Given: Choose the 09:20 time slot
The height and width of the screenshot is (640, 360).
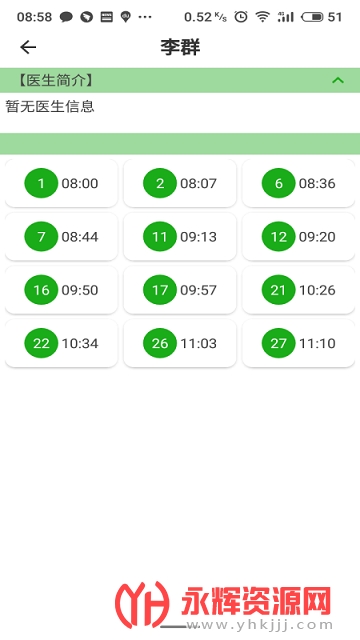Looking at the screenshot, I should pos(298,237).
